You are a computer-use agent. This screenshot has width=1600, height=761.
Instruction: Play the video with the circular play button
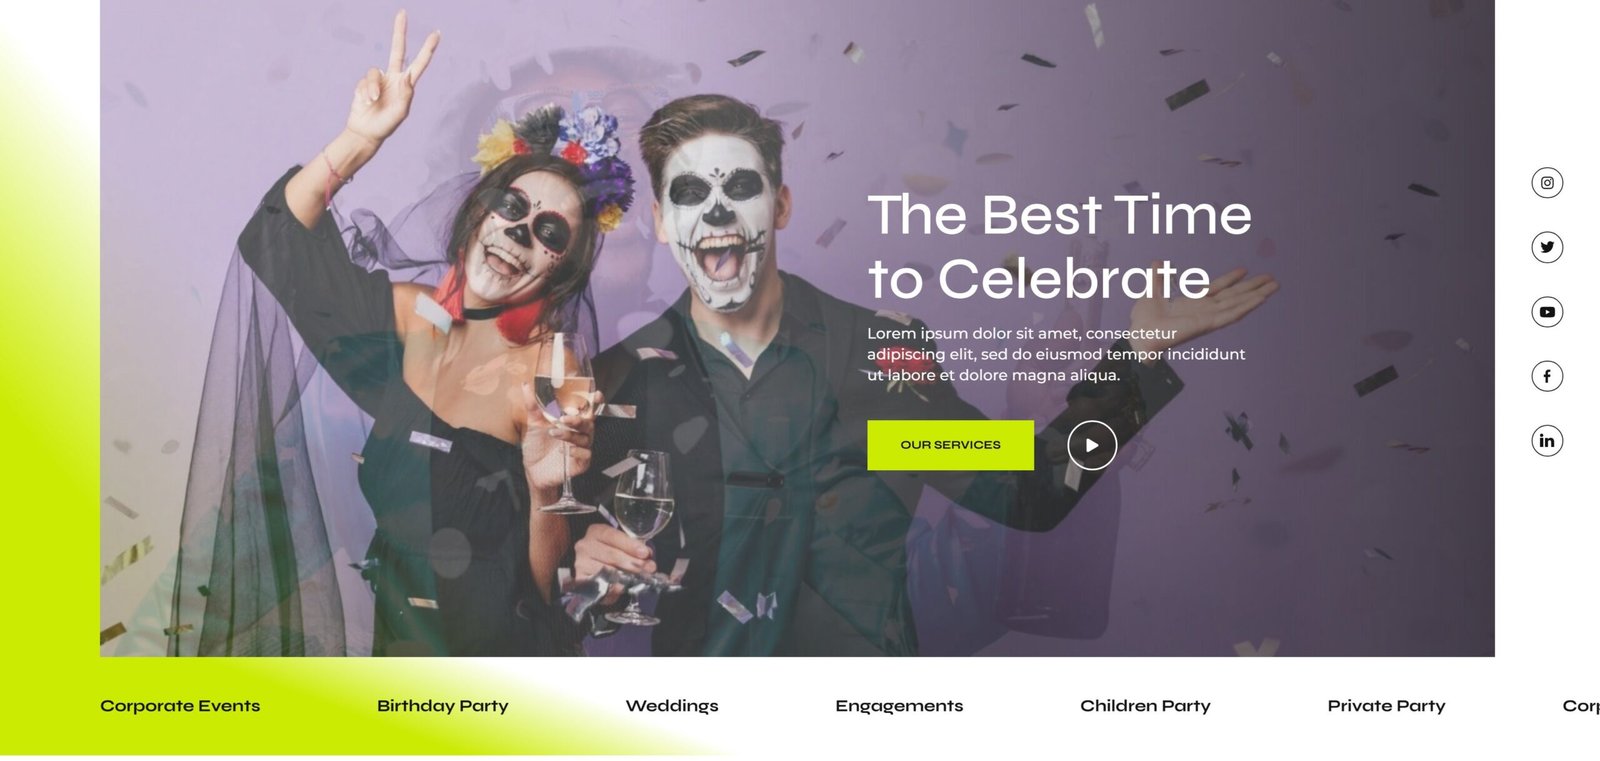pos(1092,445)
